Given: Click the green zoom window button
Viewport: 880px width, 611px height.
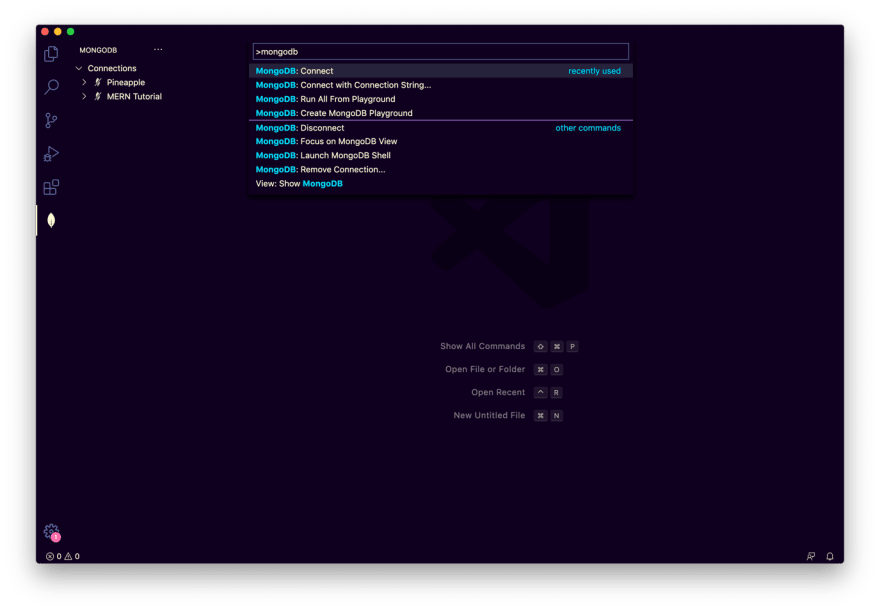Looking at the screenshot, I should [71, 31].
